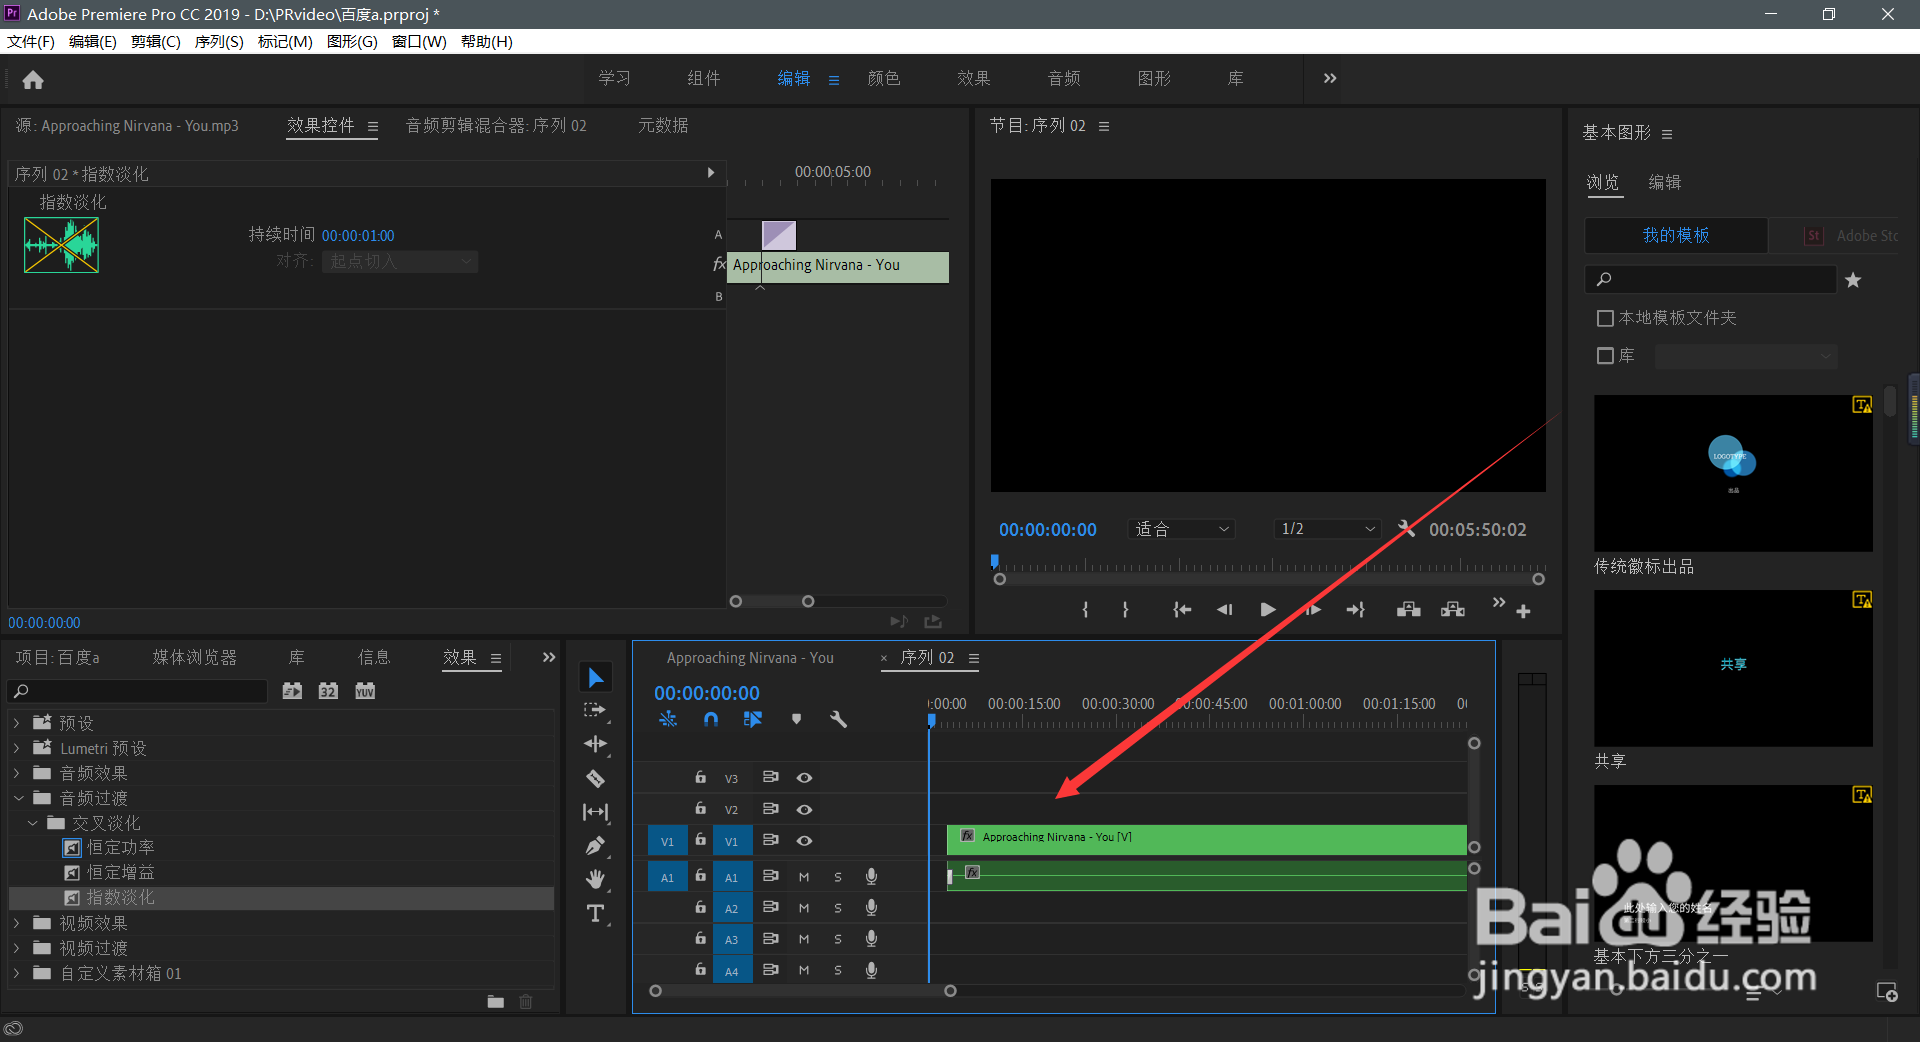Image resolution: width=1920 pixels, height=1042 pixels.
Task: Mute the A1 audio track
Action: click(x=804, y=877)
